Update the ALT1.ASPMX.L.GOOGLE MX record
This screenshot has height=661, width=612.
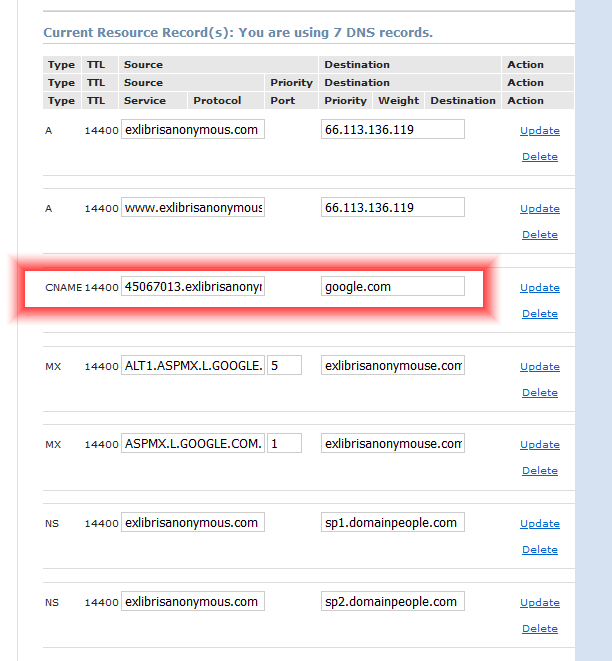540,367
